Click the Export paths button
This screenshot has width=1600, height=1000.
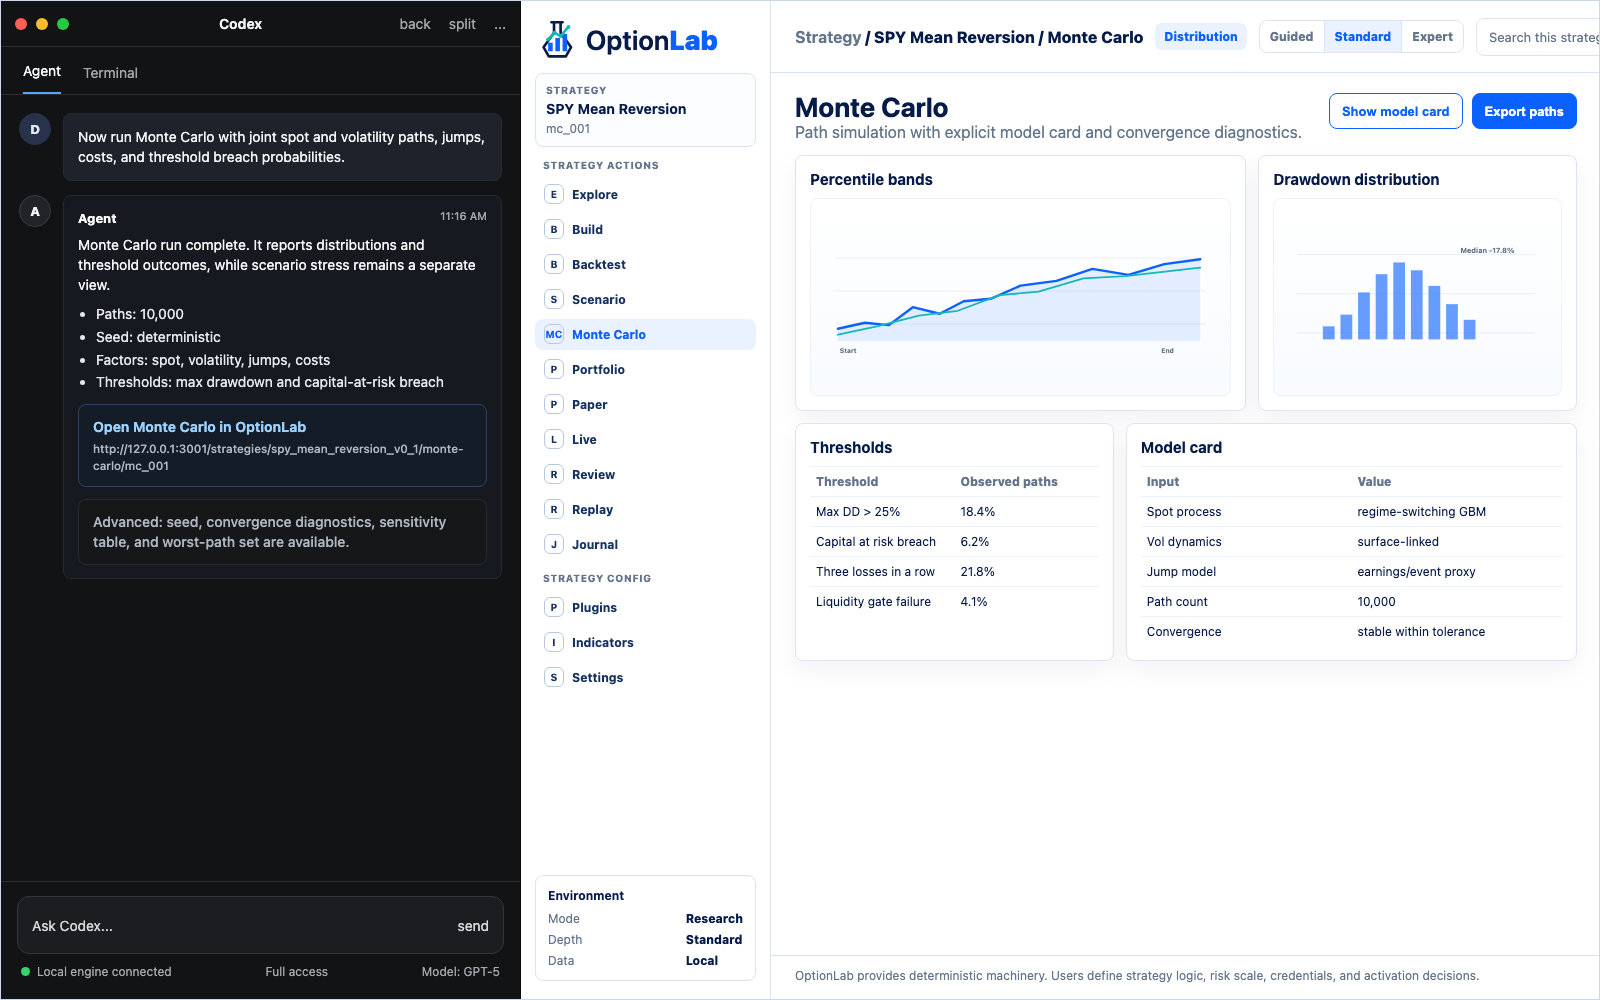click(x=1524, y=111)
